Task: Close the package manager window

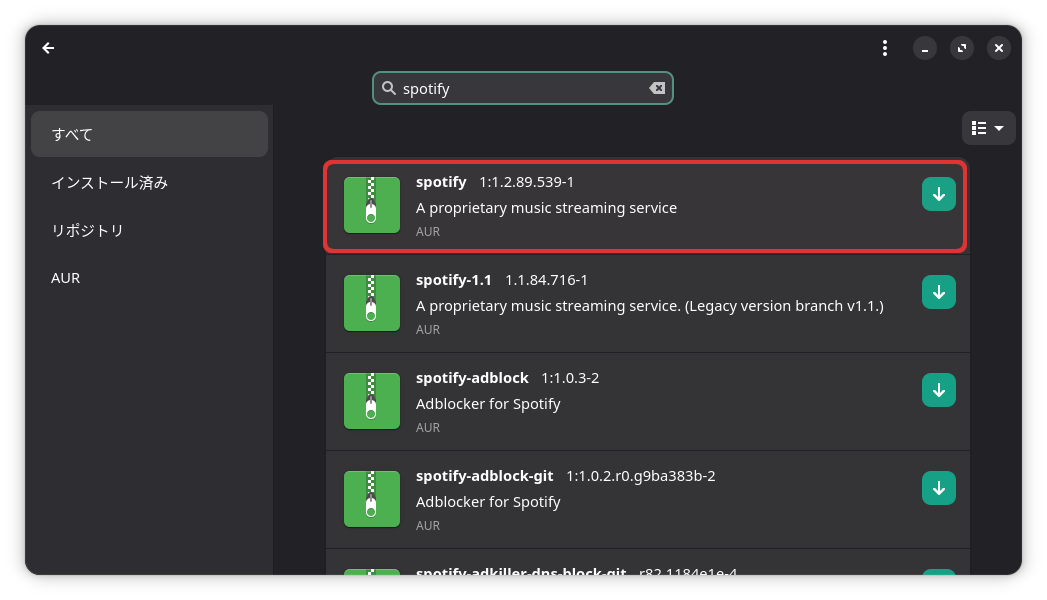Action: point(999,48)
